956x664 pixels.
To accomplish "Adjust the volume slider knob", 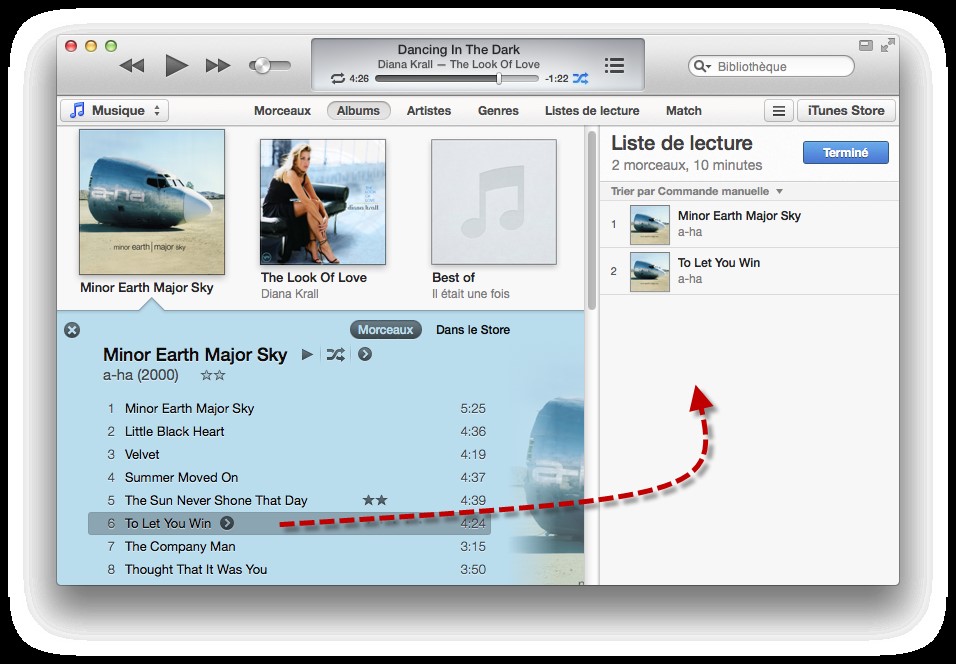I will pyautogui.click(x=262, y=66).
